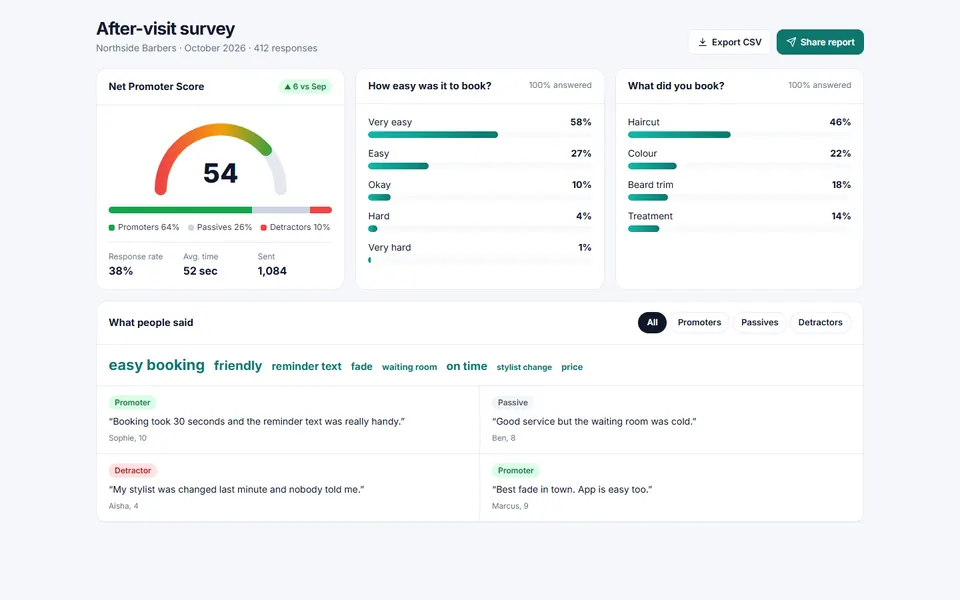Click the paper plane icon in Share report
Image resolution: width=960 pixels, height=600 pixels.
coord(791,42)
